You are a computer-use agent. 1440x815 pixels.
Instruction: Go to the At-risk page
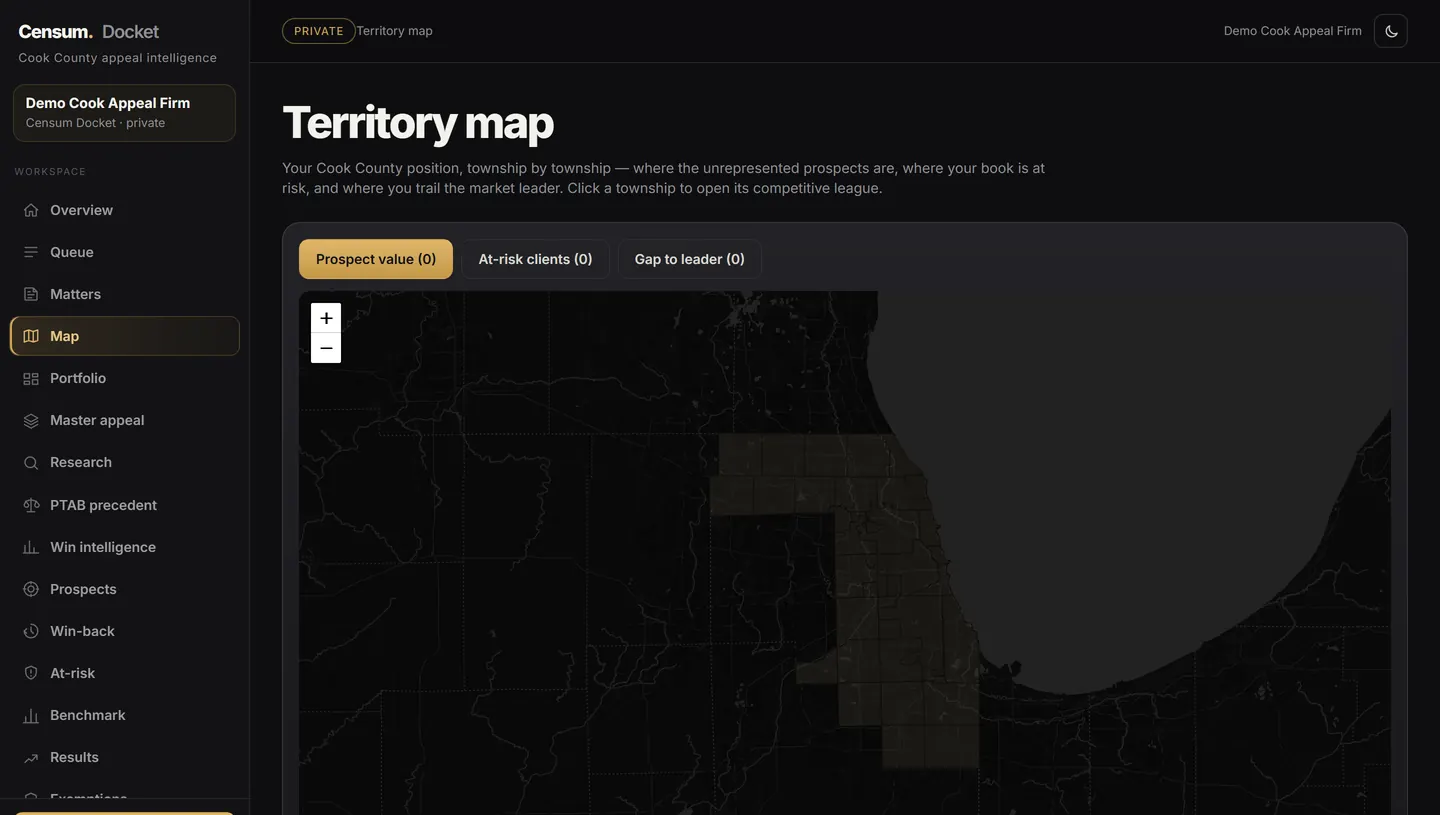pos(125,673)
